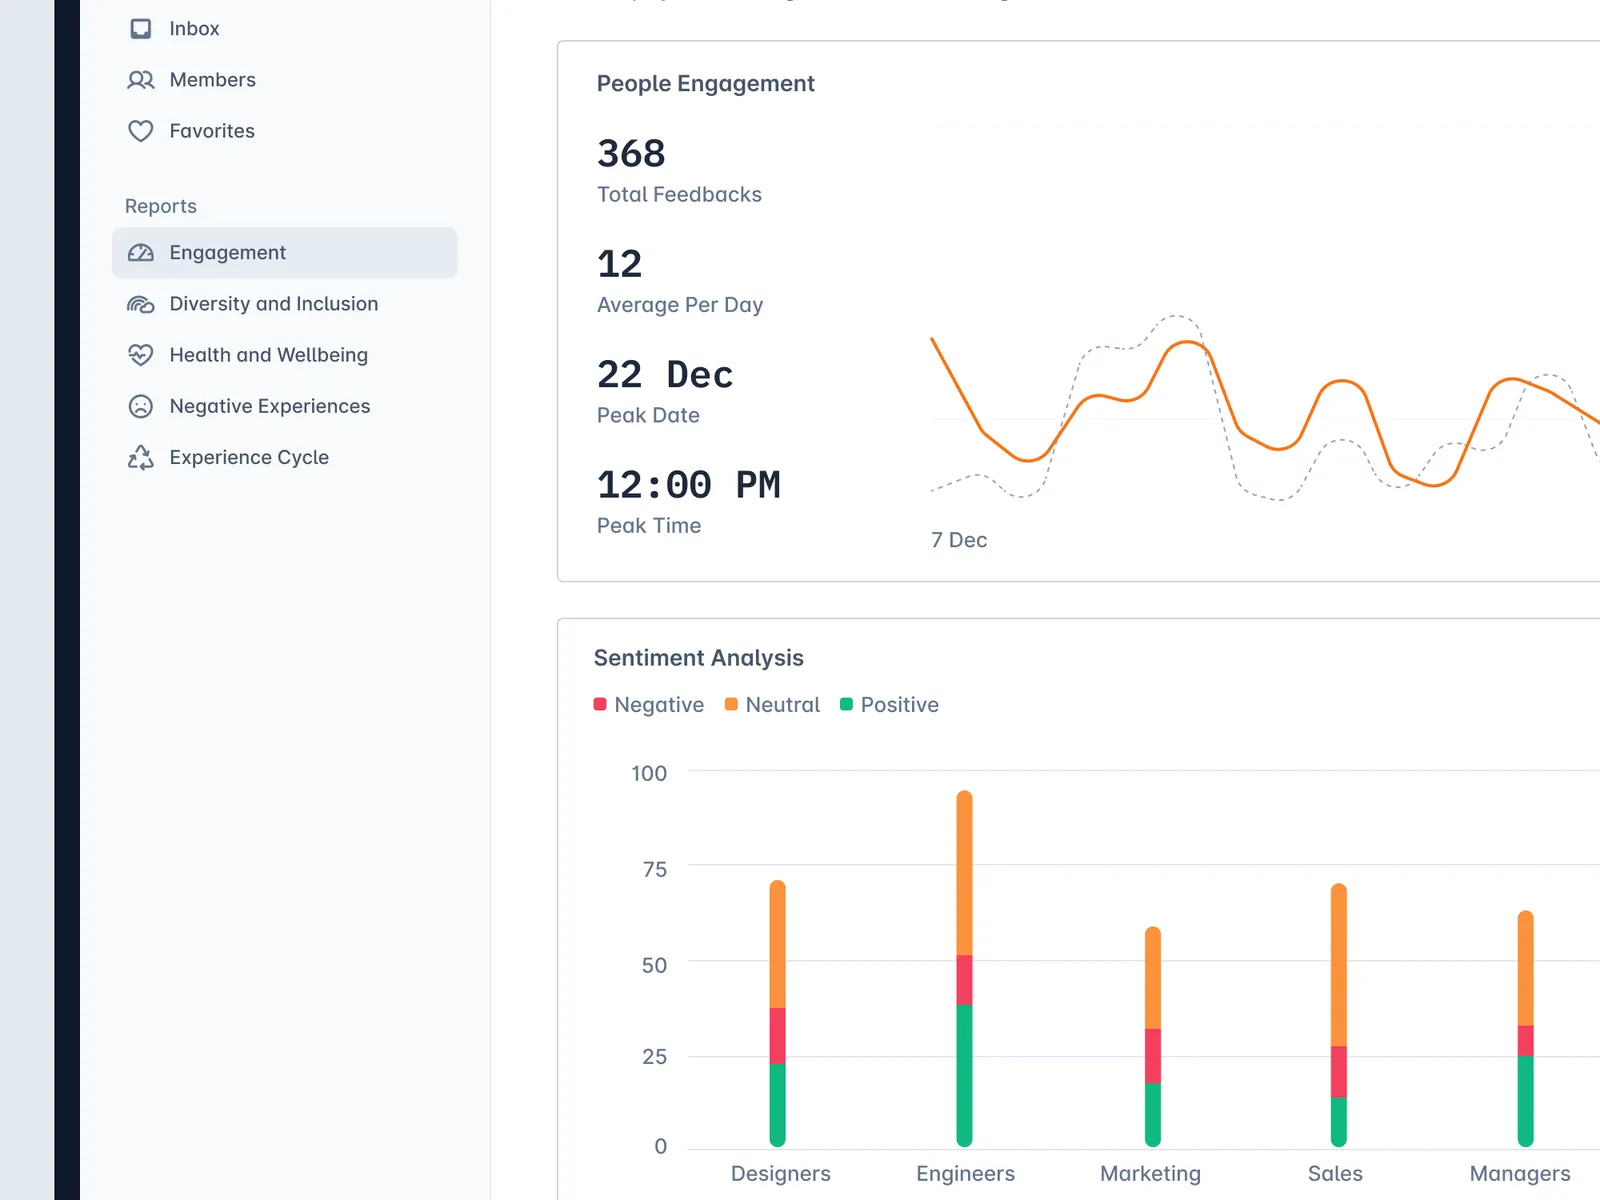Toggle the Positive legend entry
Viewport: 1600px width, 1200px height.
tap(889, 705)
